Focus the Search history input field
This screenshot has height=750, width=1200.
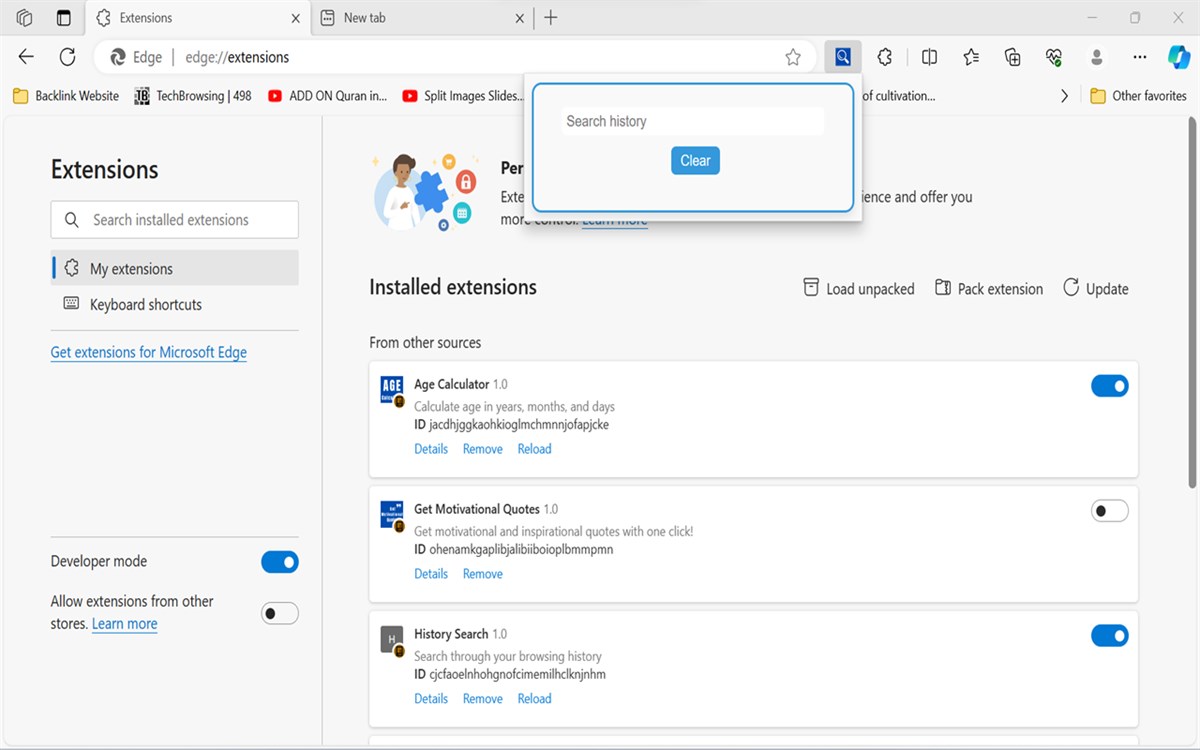coord(693,121)
